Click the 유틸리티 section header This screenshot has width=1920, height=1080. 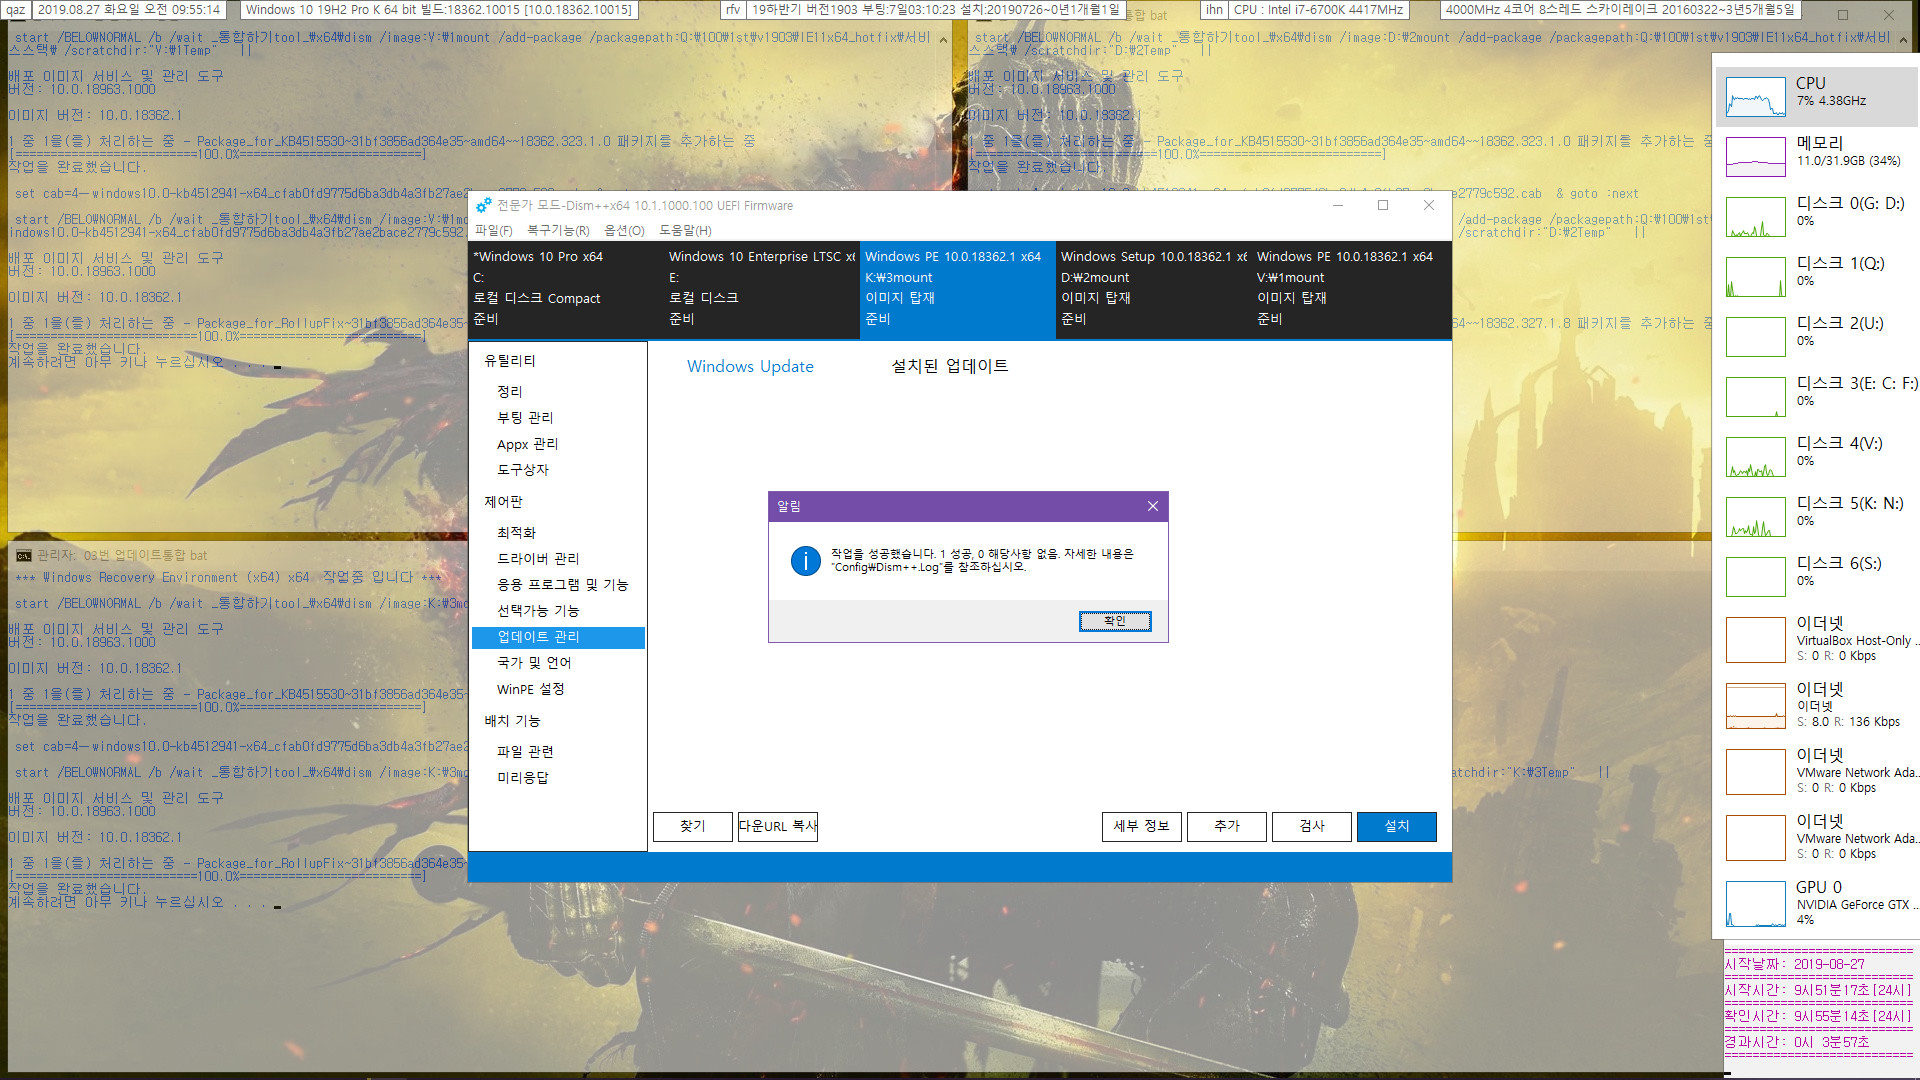click(x=510, y=361)
